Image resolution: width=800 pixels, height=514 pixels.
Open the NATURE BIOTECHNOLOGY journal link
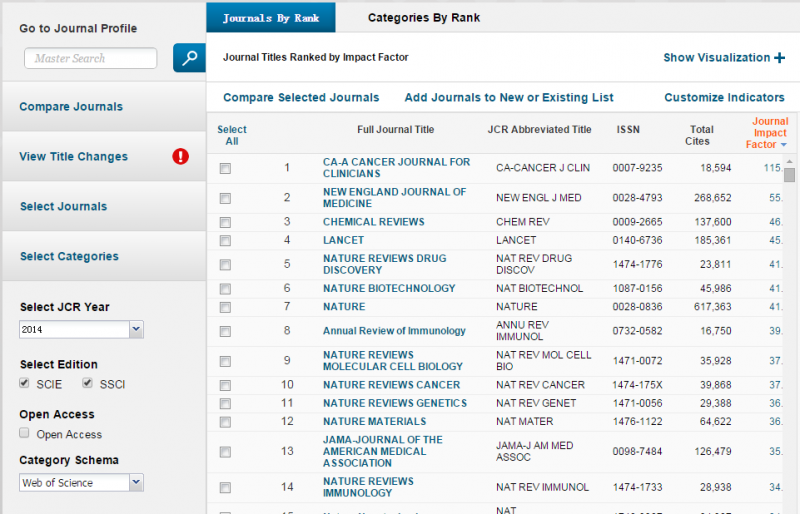pyautogui.click(x=389, y=288)
